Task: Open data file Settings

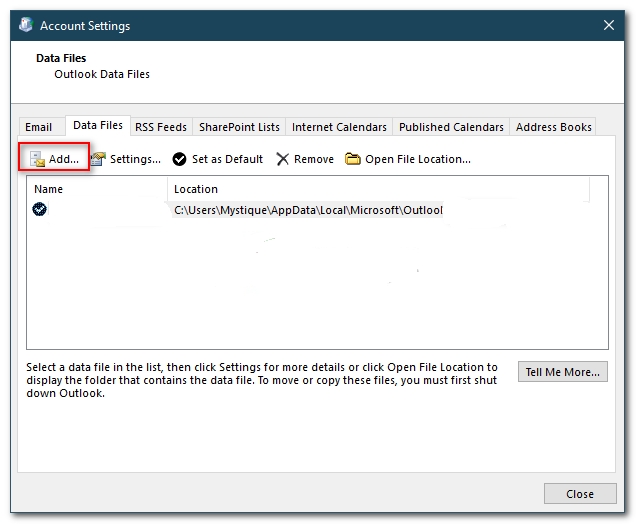Action: [x=126, y=159]
